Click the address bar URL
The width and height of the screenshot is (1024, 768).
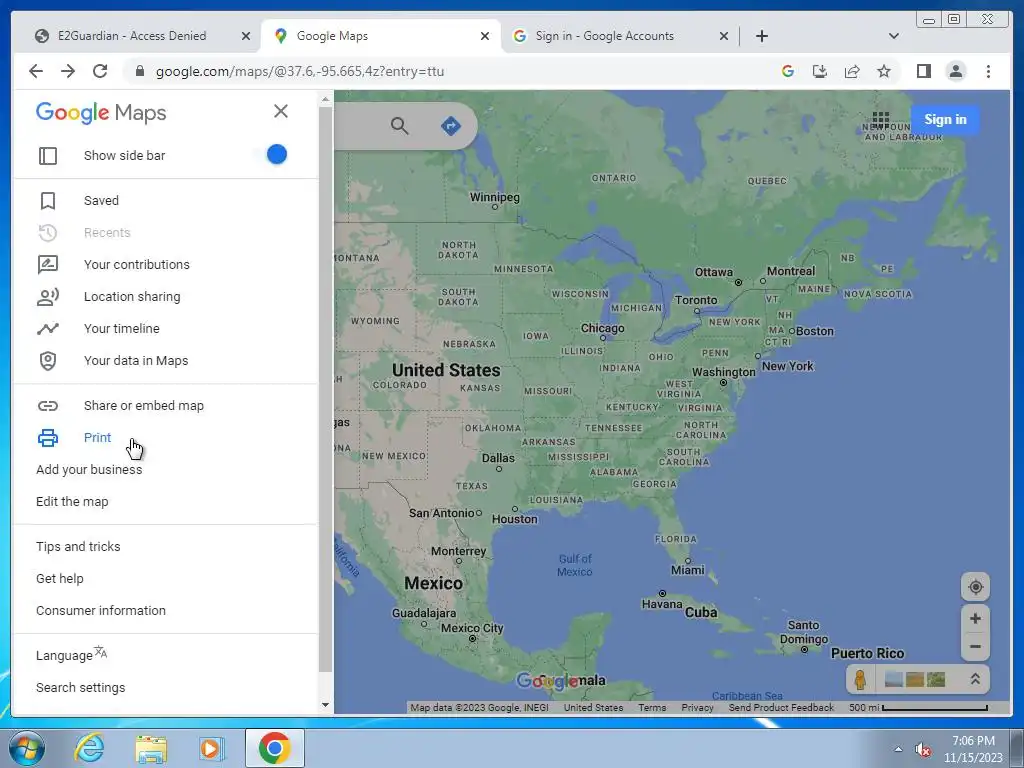(300, 72)
